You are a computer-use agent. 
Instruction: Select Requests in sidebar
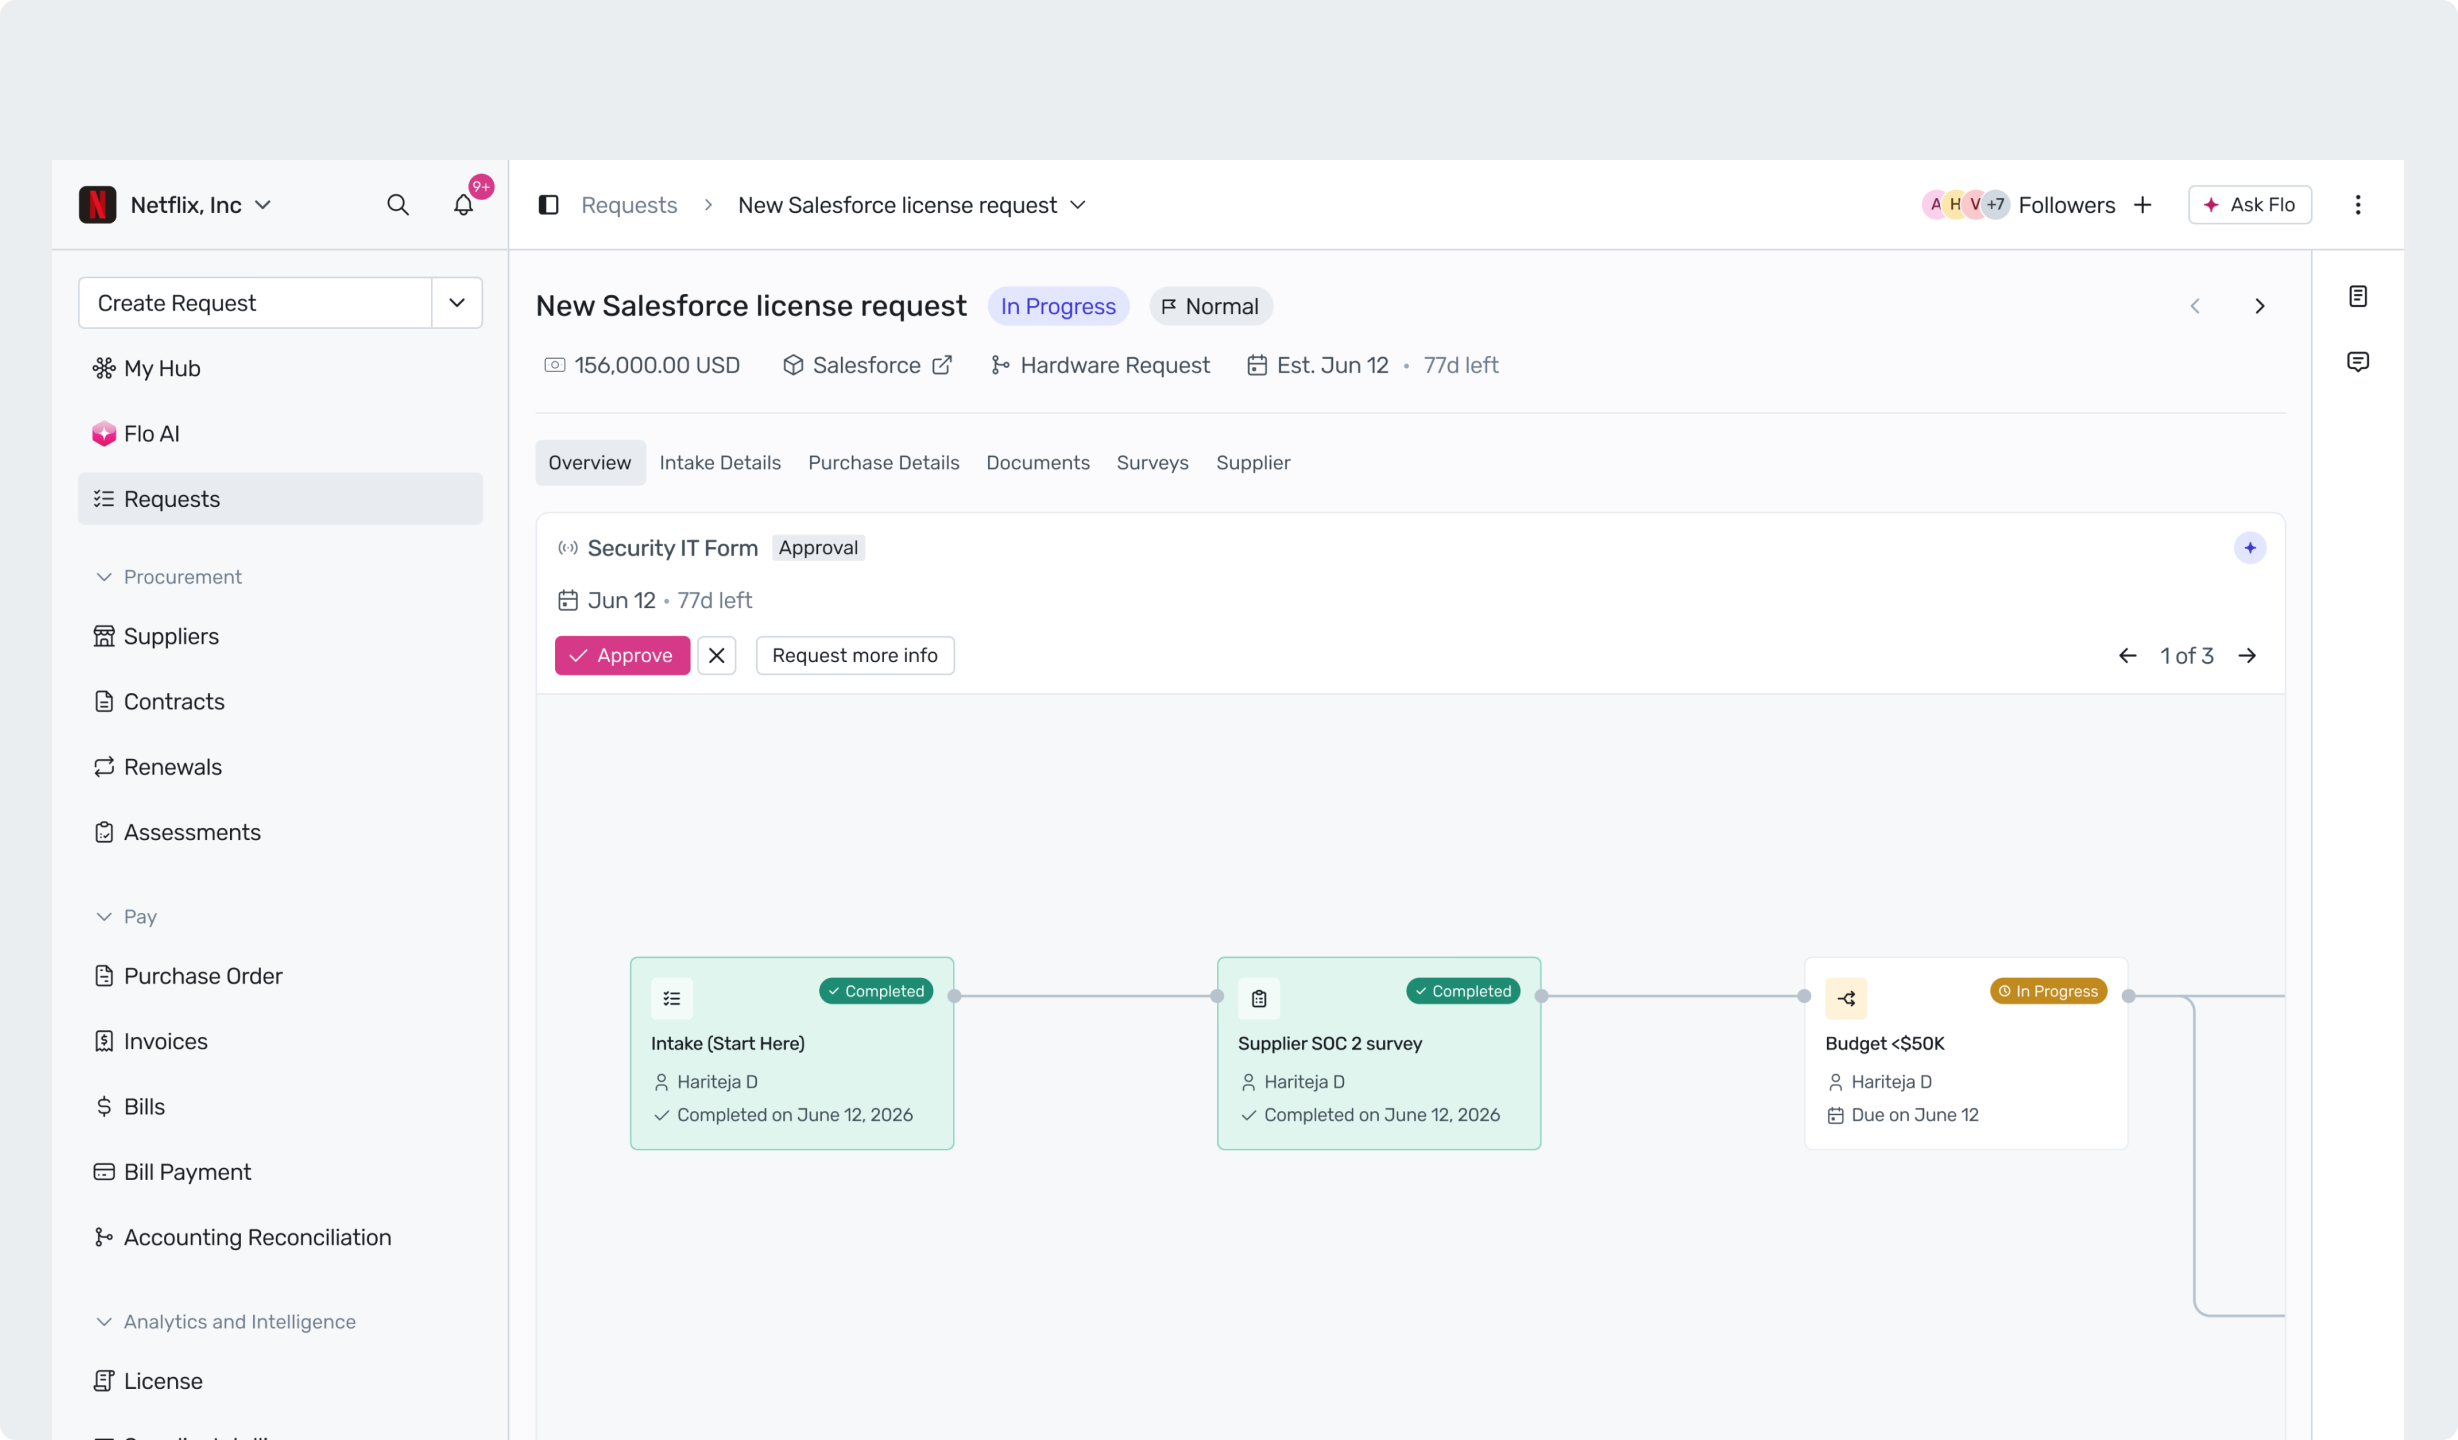point(280,499)
